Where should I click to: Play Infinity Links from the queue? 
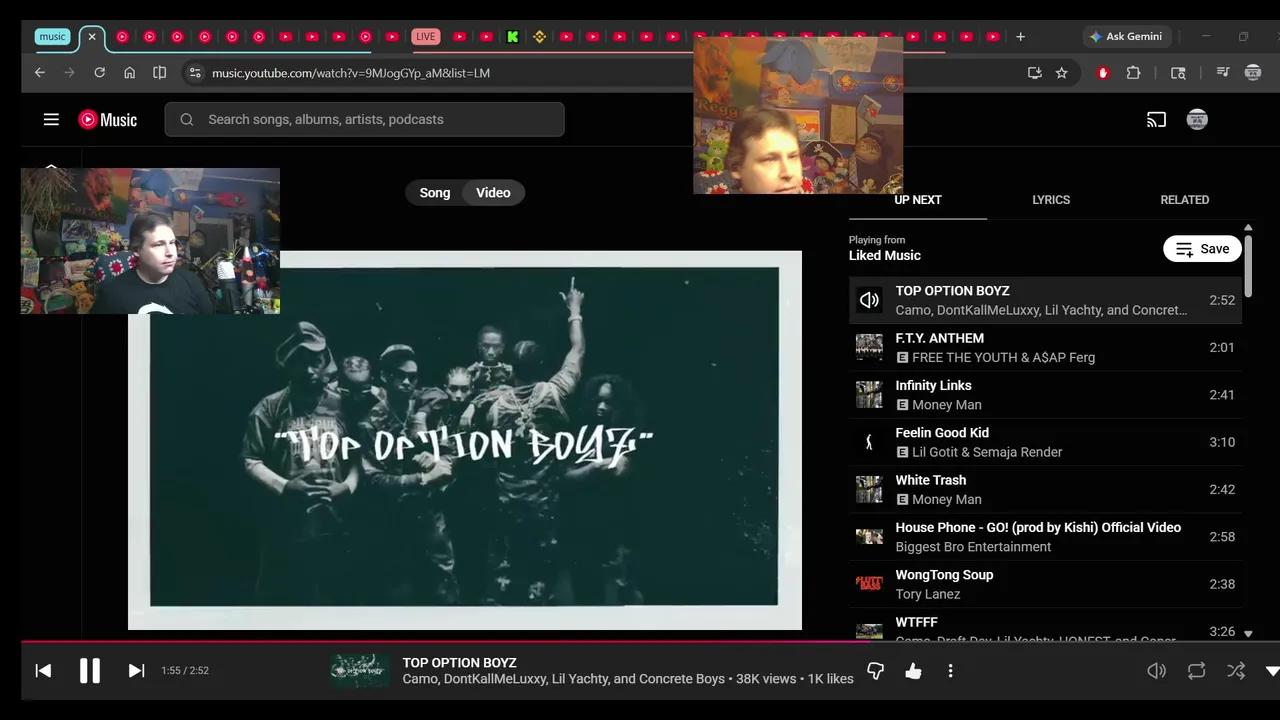(x=1045, y=395)
